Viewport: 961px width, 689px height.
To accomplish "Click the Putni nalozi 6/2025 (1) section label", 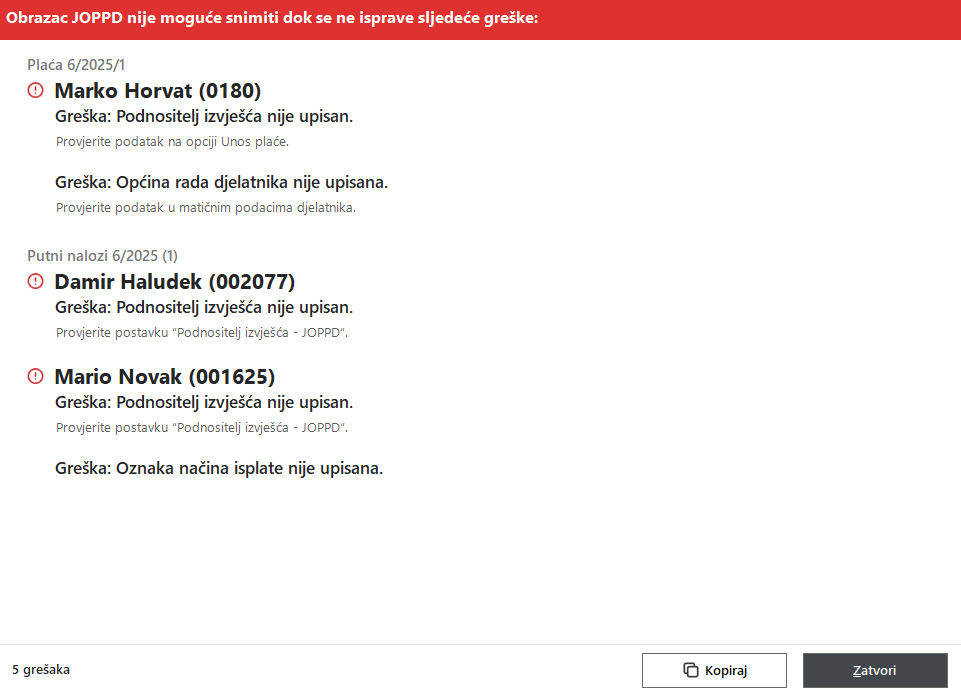I will tap(102, 256).
